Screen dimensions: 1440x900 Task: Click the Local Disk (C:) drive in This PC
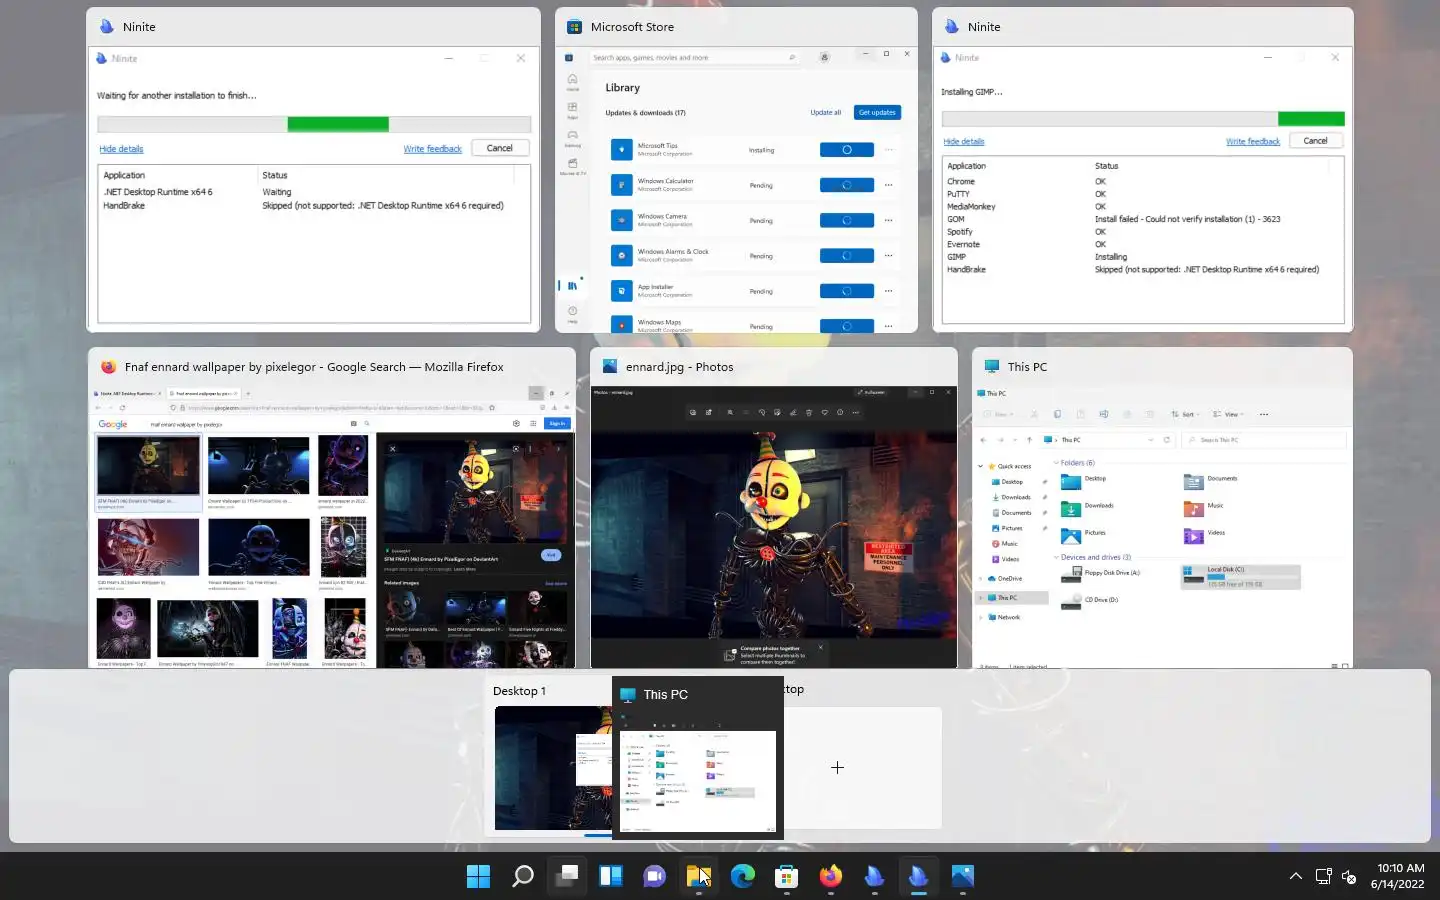point(1240,576)
